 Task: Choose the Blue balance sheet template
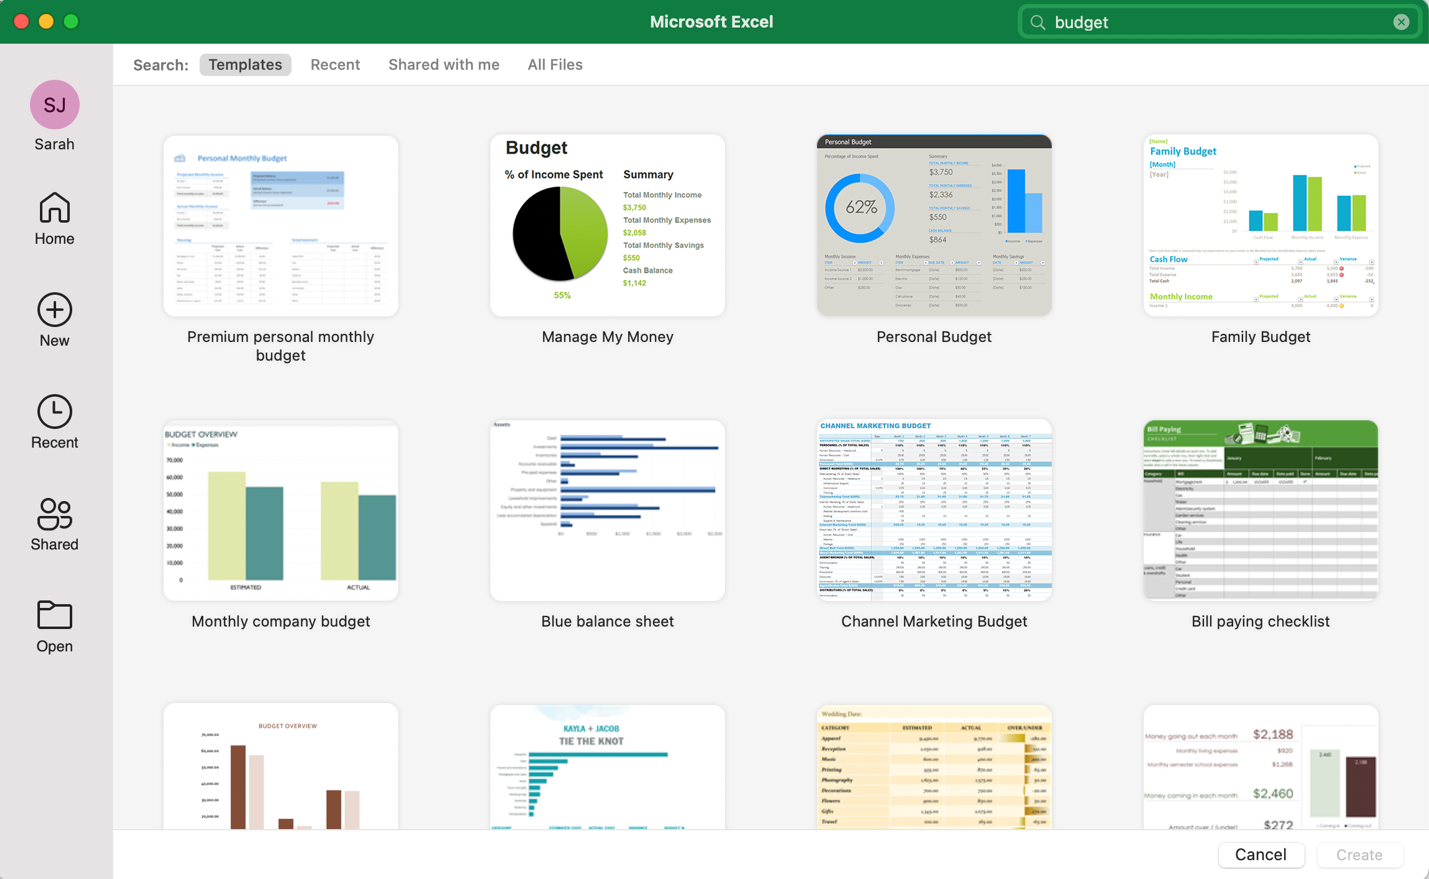point(607,511)
